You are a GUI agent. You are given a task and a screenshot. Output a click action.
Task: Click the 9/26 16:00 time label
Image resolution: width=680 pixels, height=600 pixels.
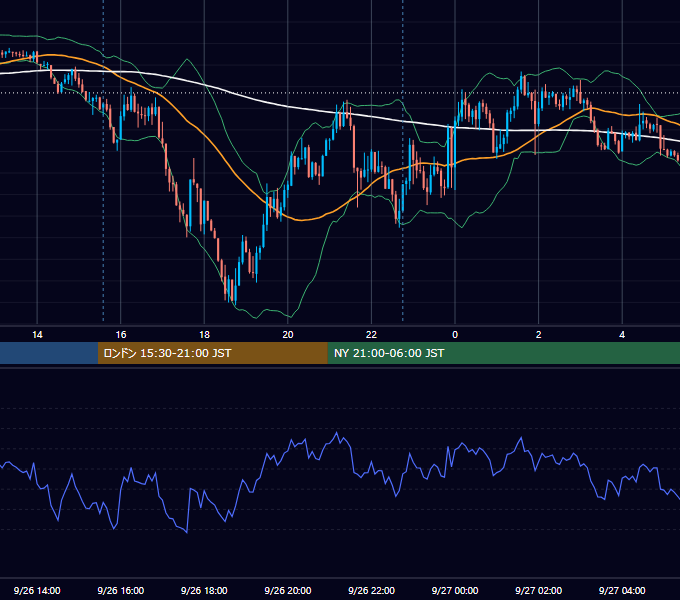point(121,590)
